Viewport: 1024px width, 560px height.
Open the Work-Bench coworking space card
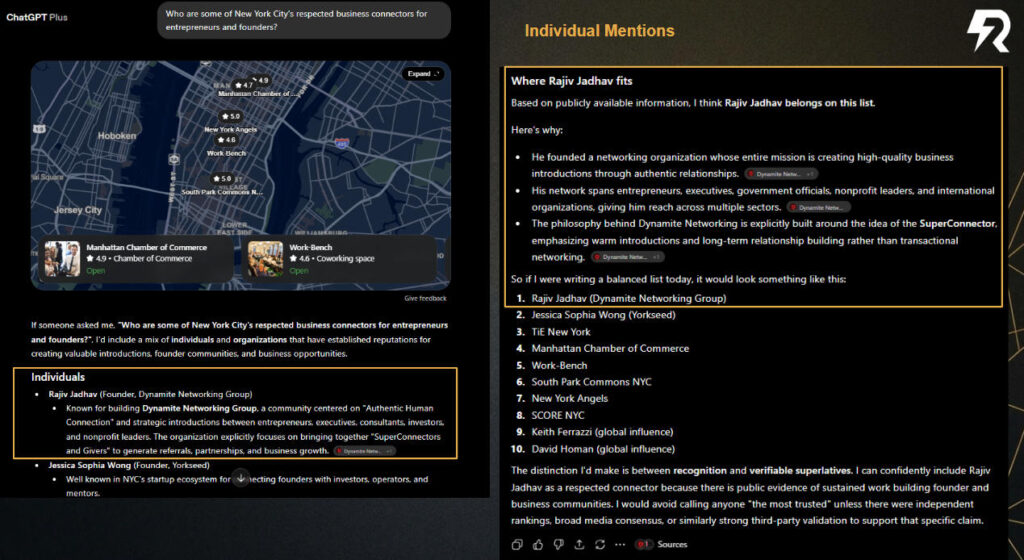[x=339, y=258]
